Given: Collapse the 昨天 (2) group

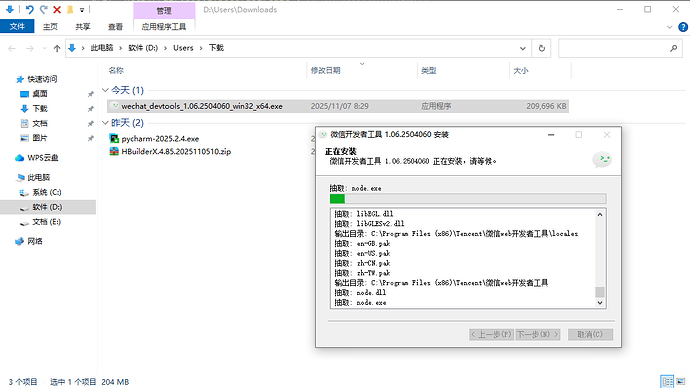Looking at the screenshot, I should [105, 123].
